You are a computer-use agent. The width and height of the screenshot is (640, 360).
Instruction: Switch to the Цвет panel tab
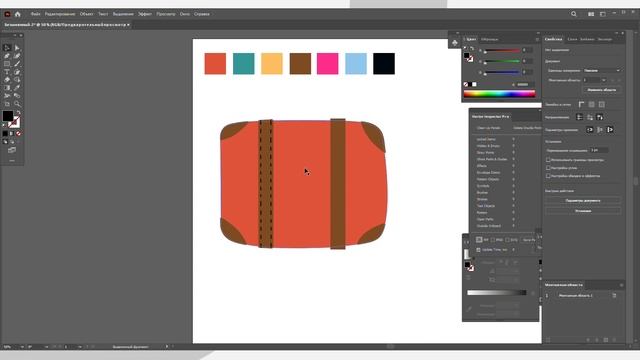(471, 39)
